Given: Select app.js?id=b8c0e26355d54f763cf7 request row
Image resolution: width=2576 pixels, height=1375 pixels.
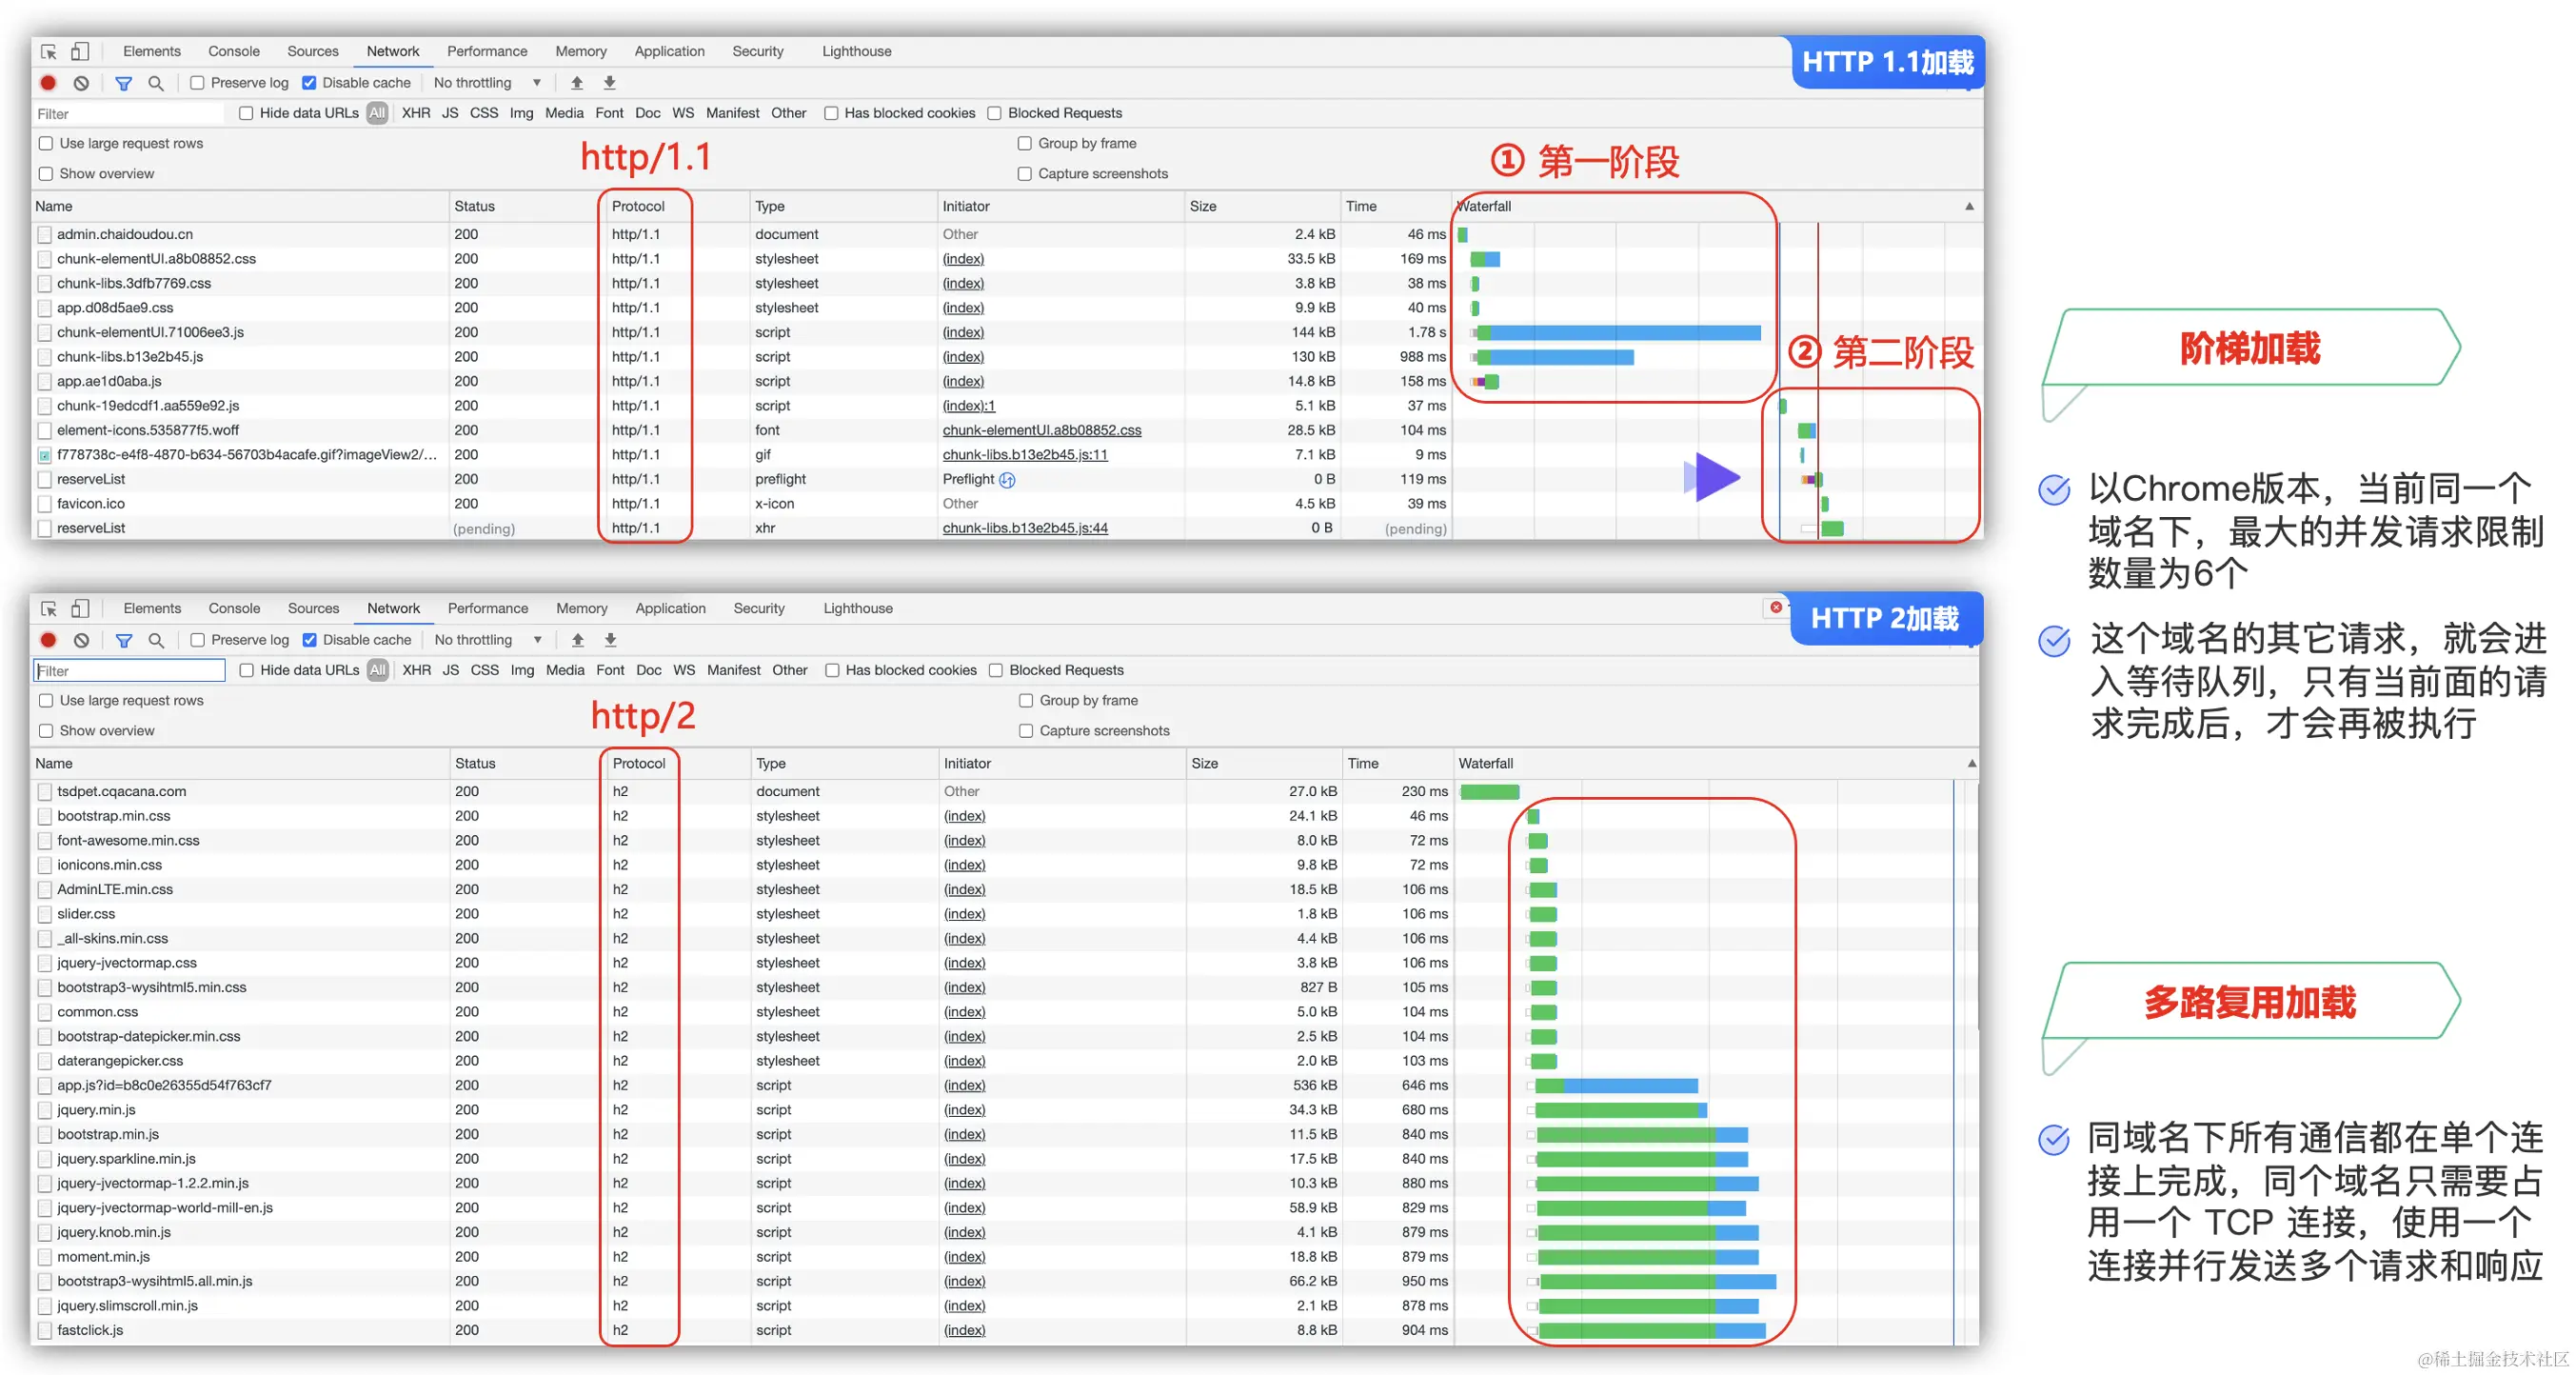Looking at the screenshot, I should [x=1005, y=1085].
